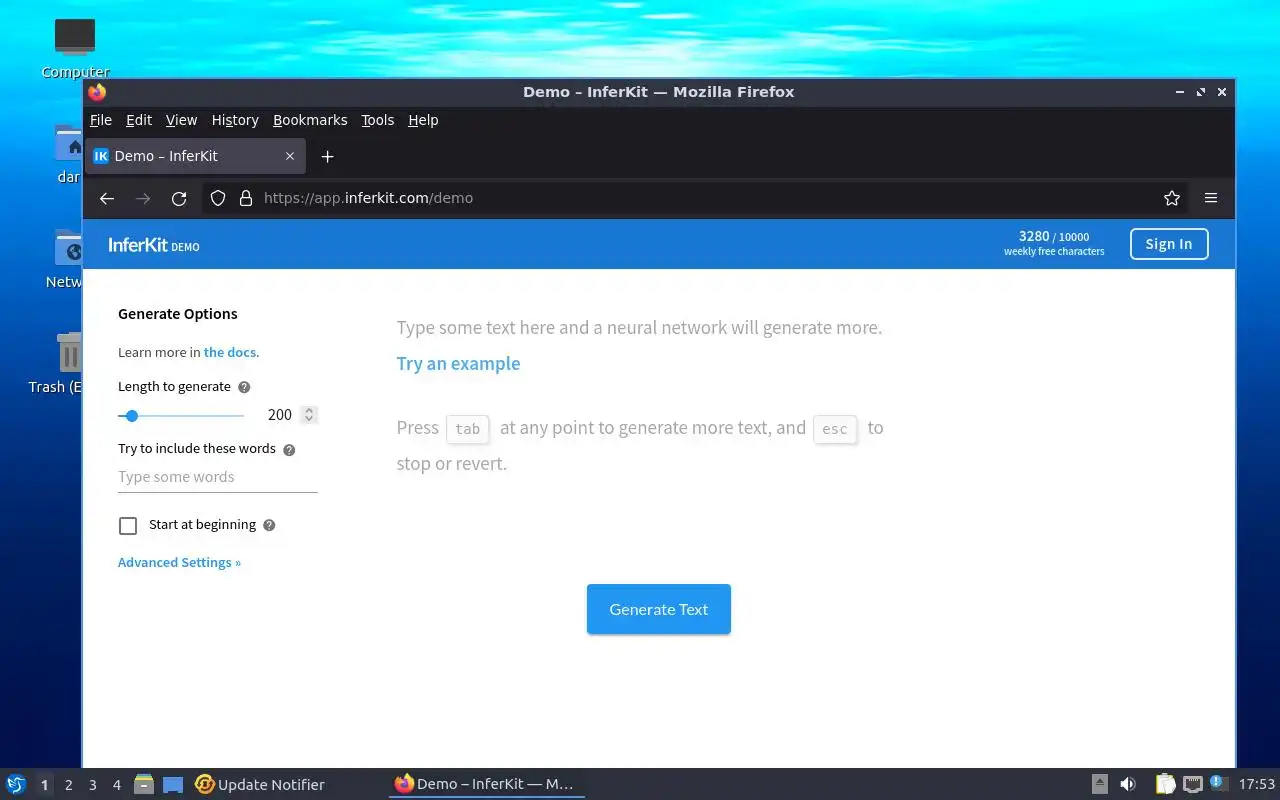Open the Computer desktop icon
This screenshot has height=800, width=1280.
click(x=75, y=48)
